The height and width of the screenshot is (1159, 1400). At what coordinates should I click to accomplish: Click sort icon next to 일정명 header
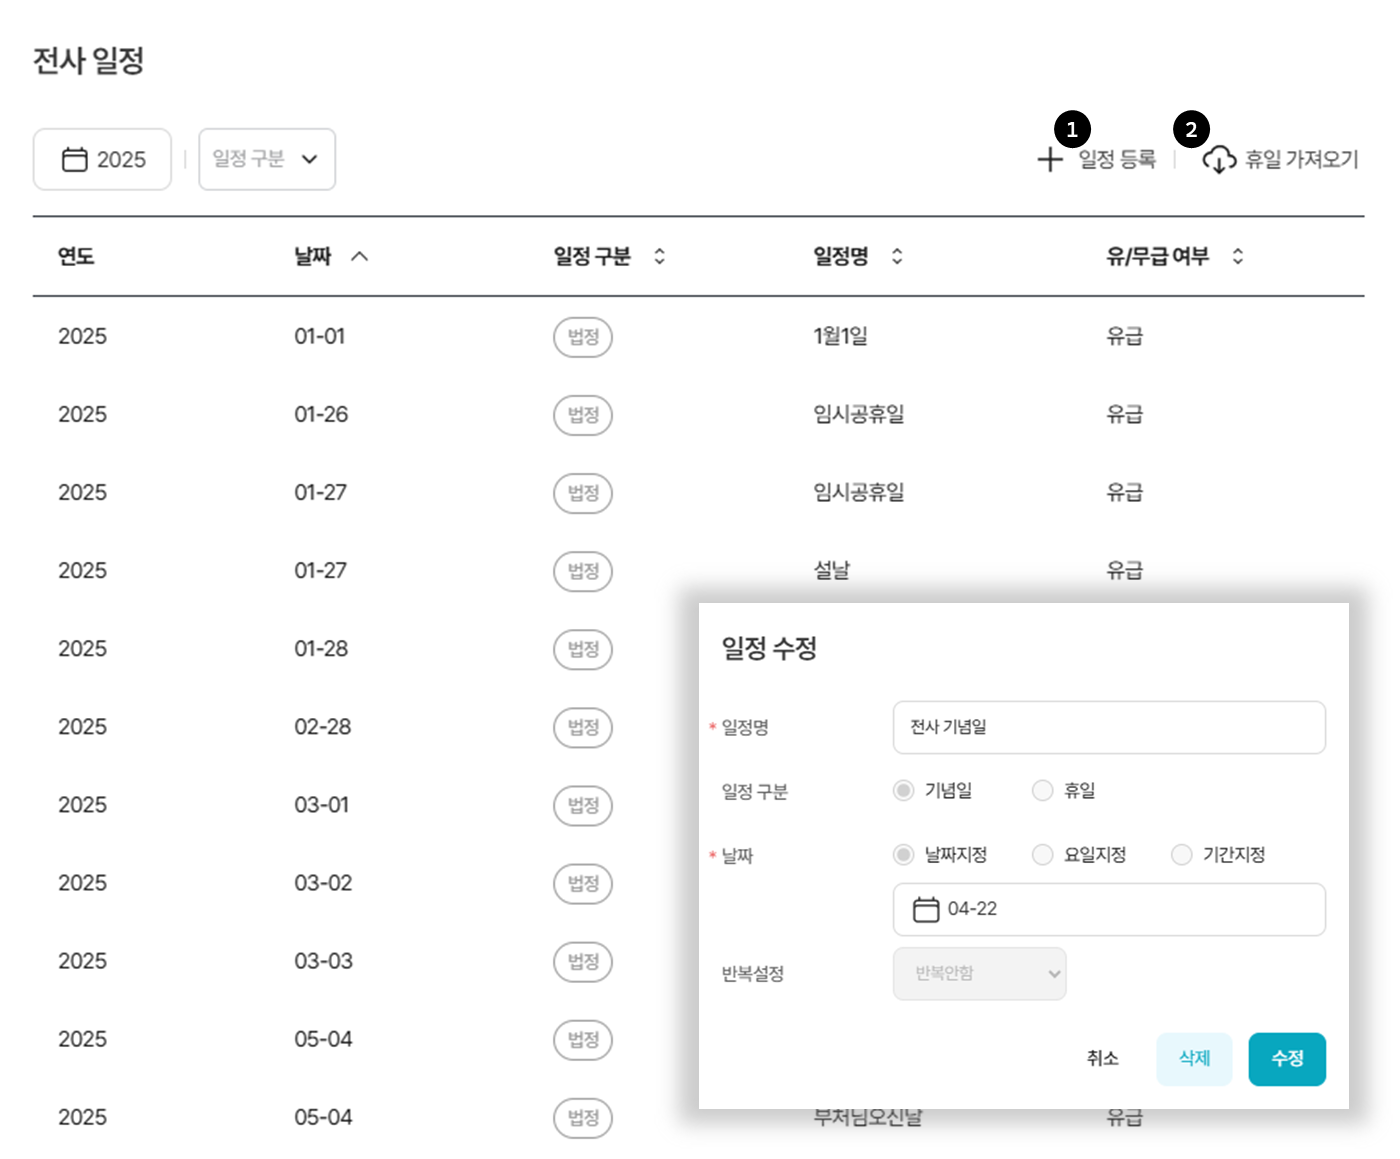(x=897, y=257)
